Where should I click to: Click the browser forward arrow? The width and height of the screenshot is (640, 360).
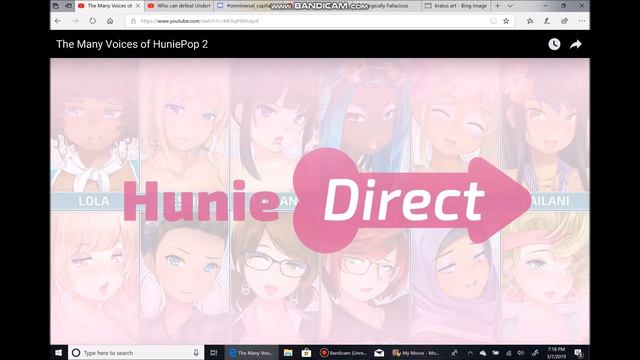coord(76,21)
